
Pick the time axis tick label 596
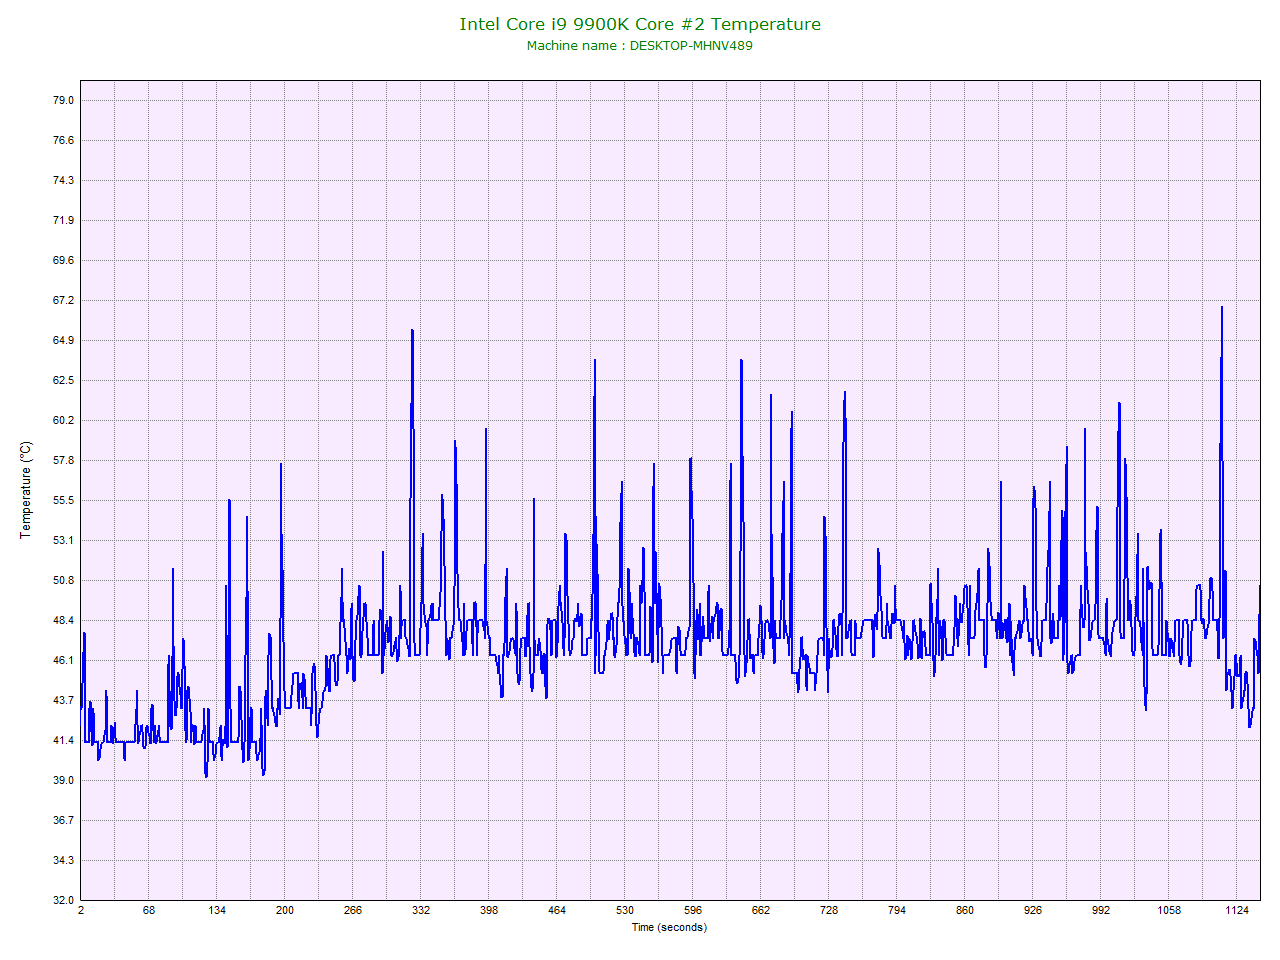(x=693, y=910)
